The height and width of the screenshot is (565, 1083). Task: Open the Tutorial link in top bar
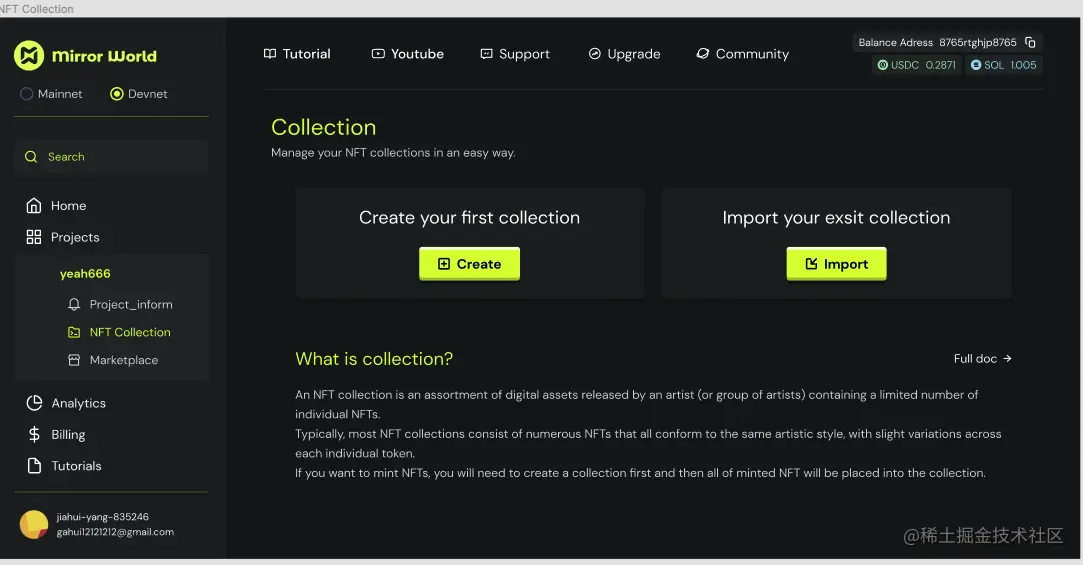pyautogui.click(x=307, y=54)
